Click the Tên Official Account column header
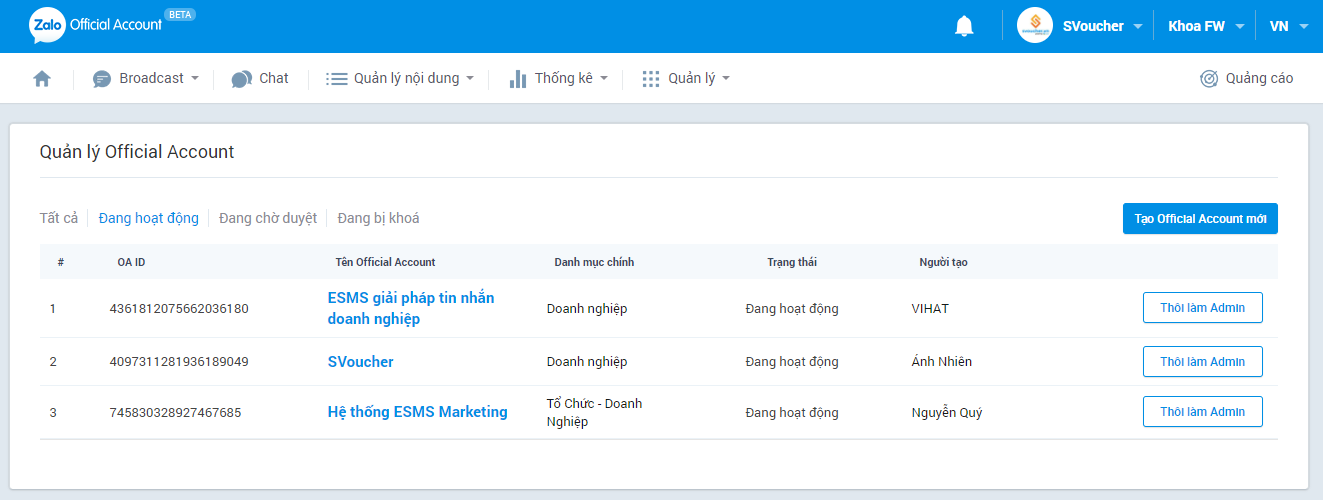The height and width of the screenshot is (500, 1323). [385, 262]
